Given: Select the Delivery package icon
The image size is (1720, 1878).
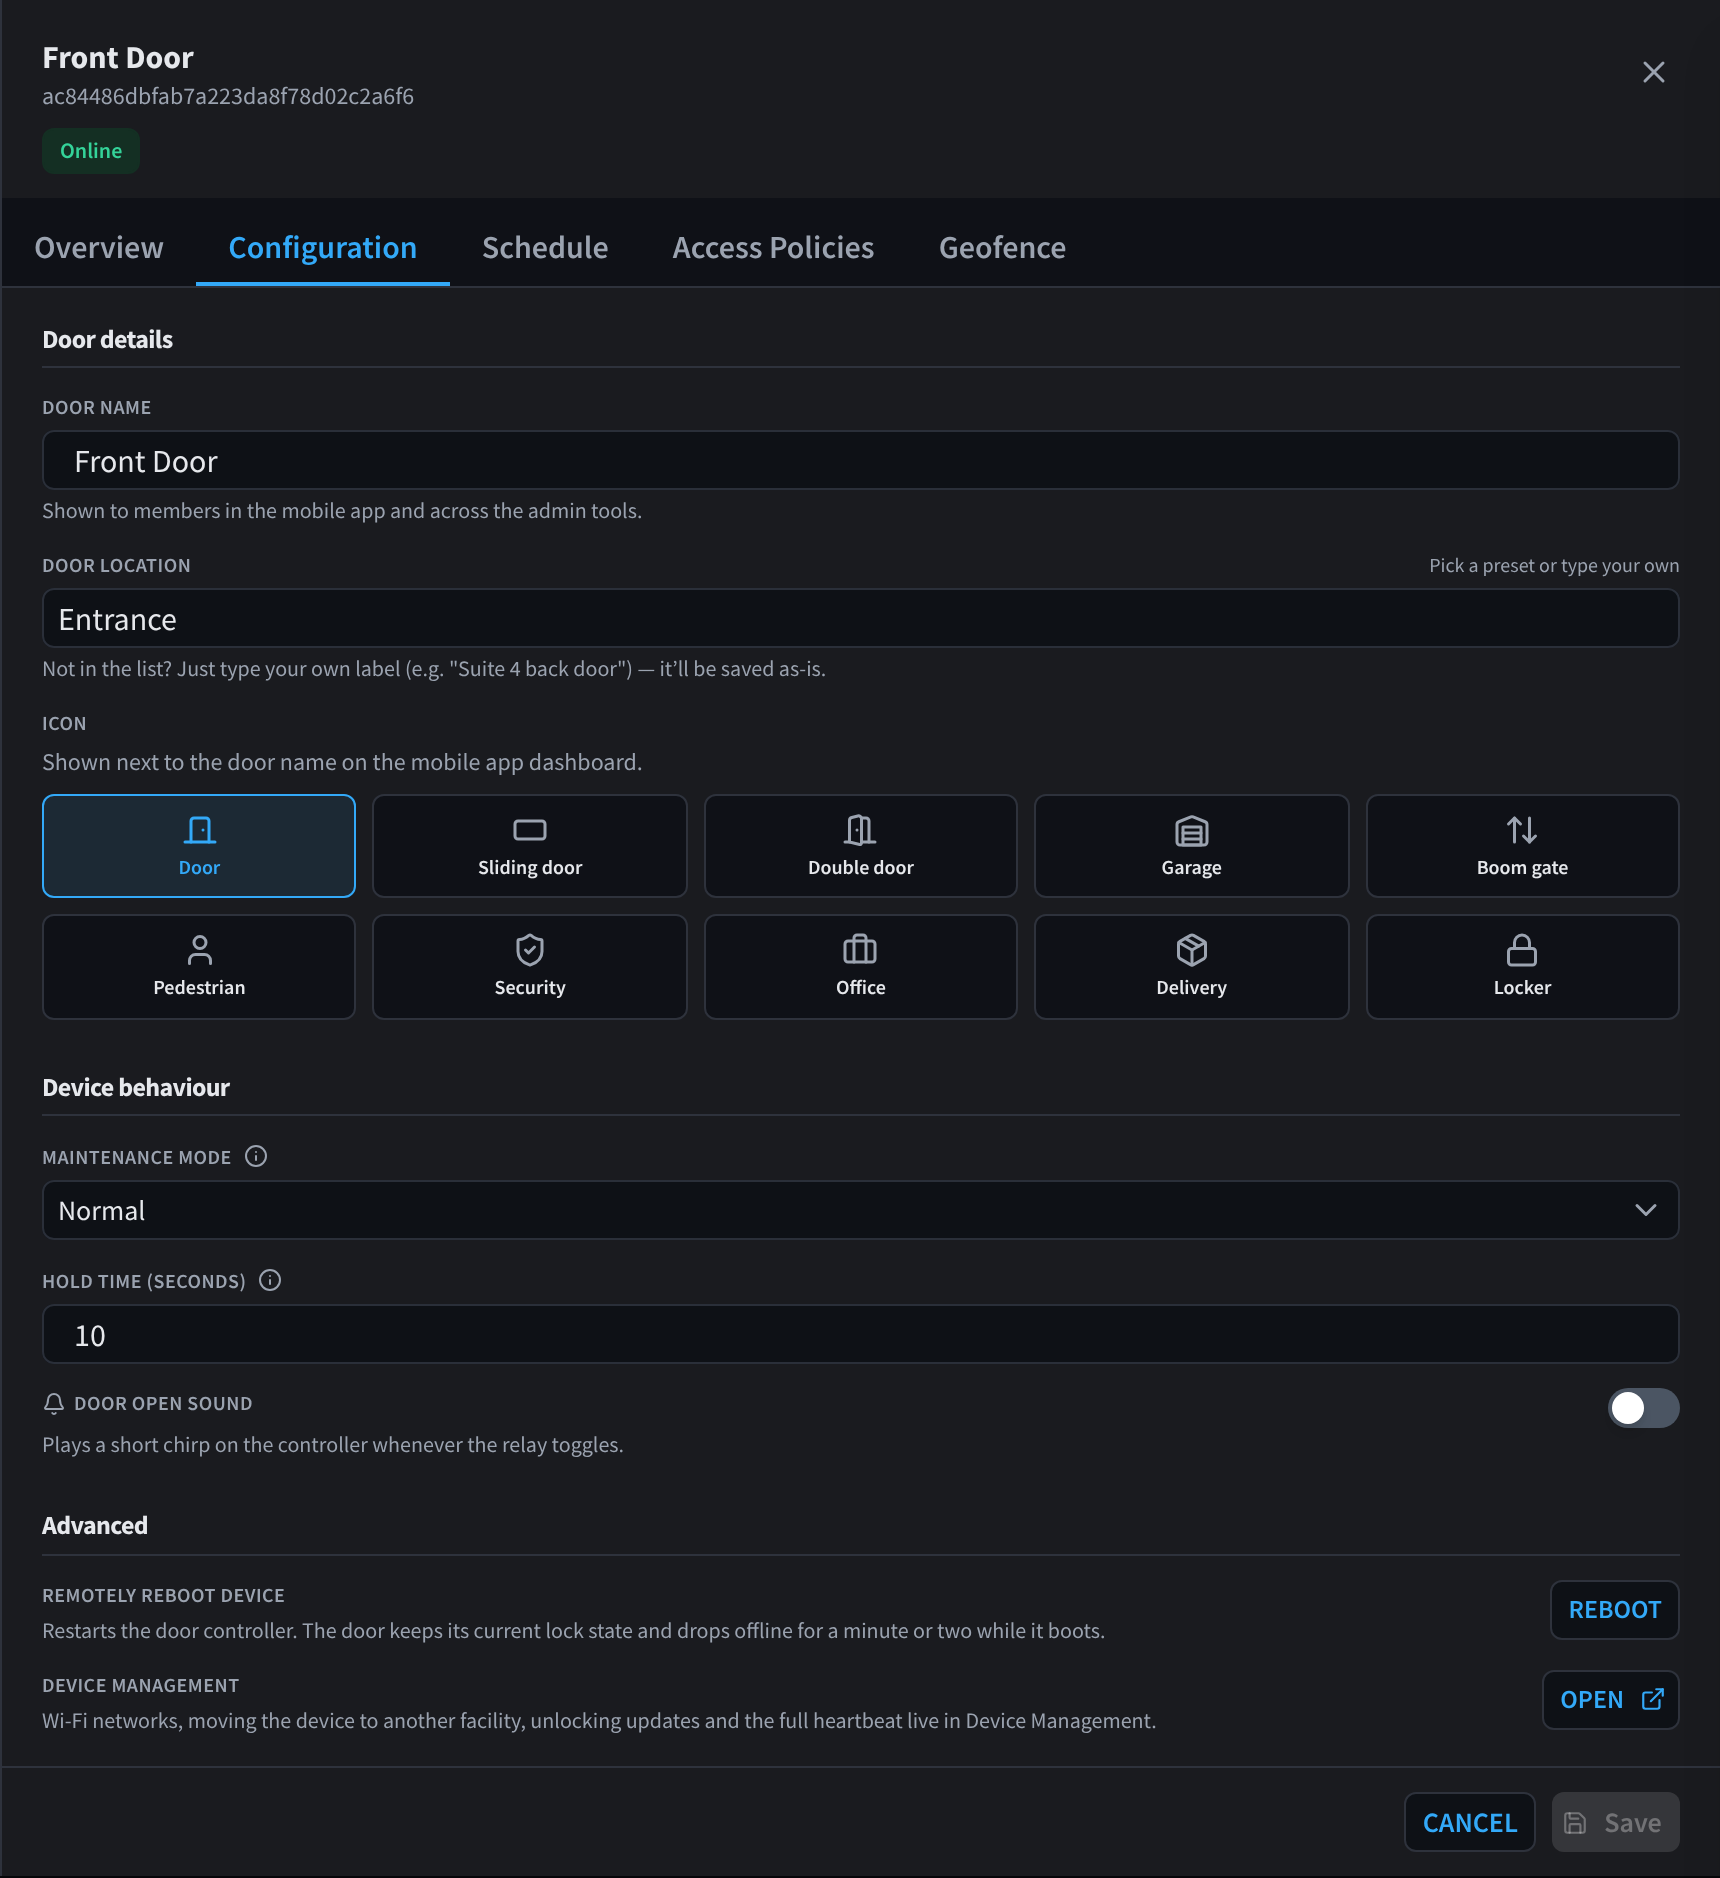Looking at the screenshot, I should point(1191,967).
